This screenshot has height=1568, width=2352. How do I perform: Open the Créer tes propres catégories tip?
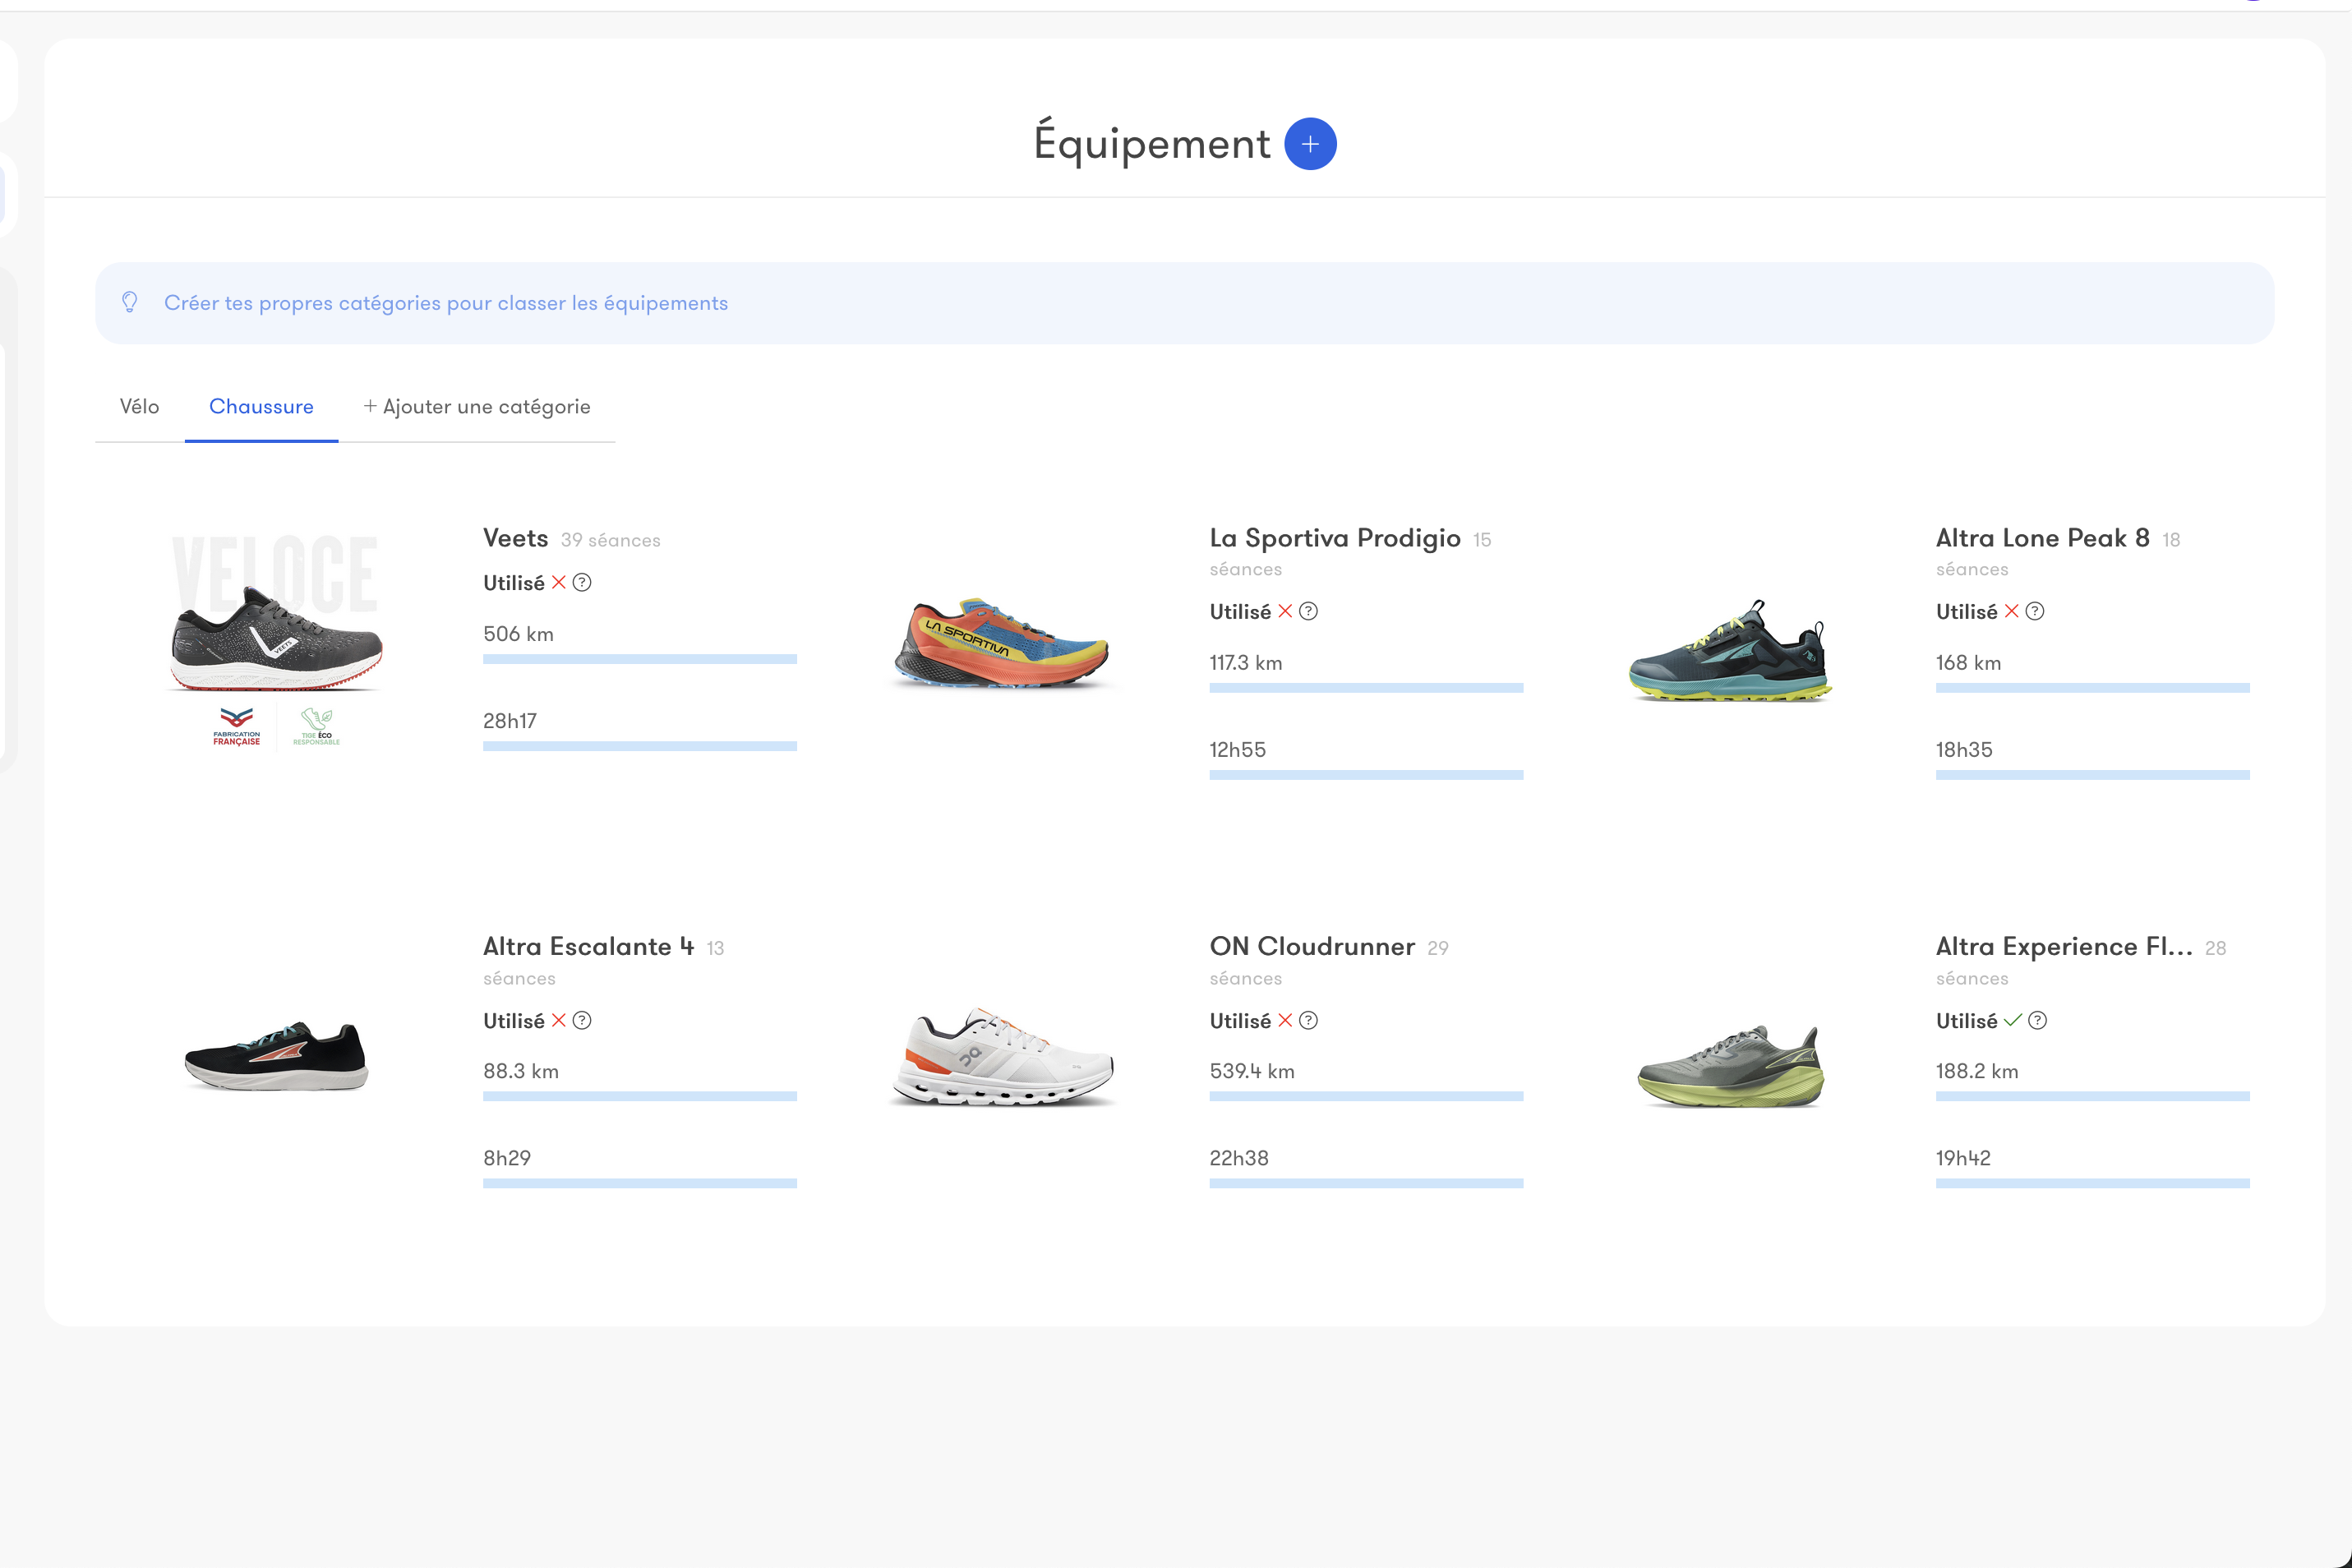[446, 303]
